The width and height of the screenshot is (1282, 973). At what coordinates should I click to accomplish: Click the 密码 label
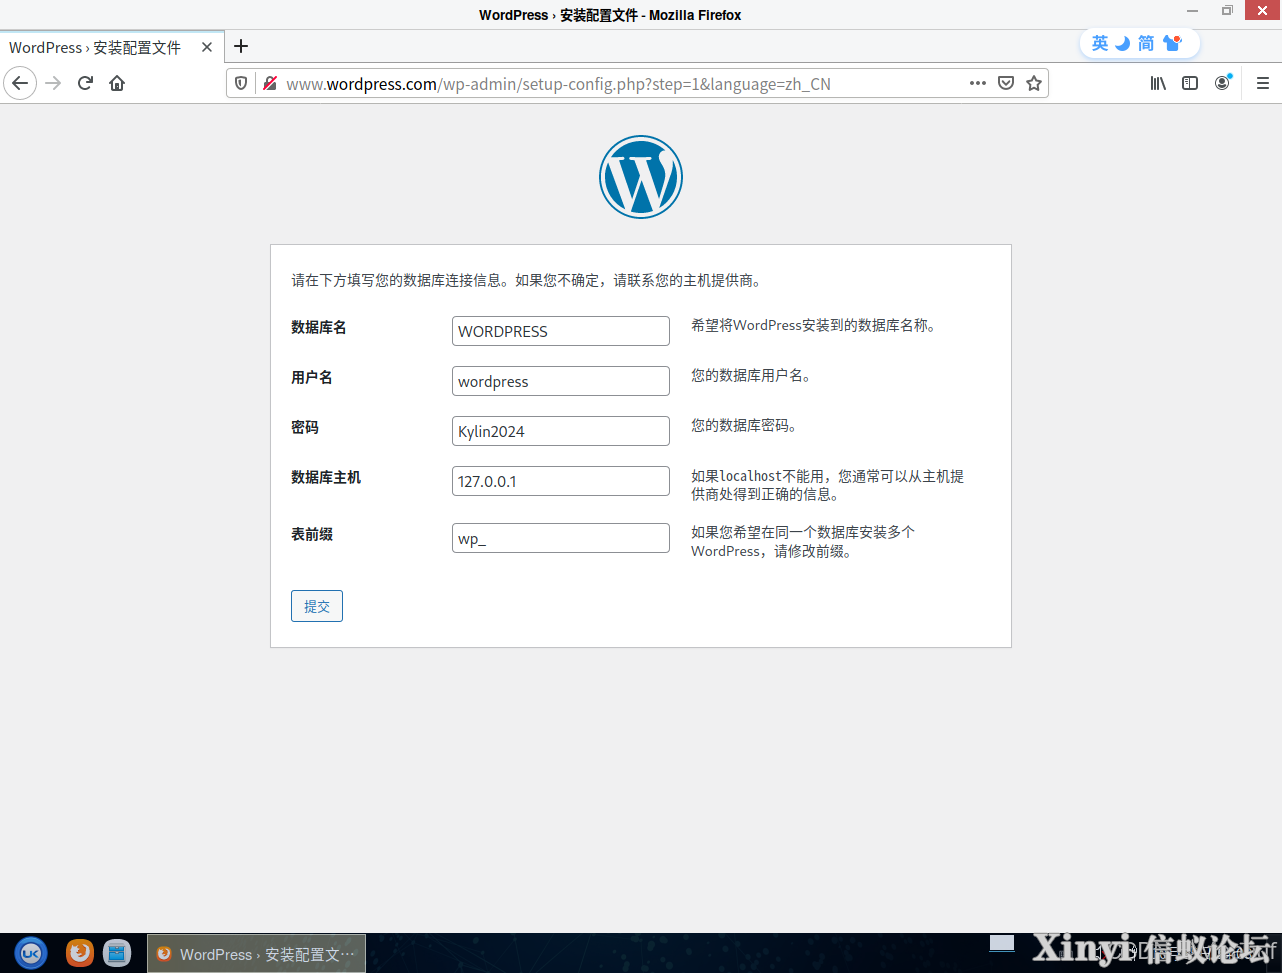click(x=305, y=427)
